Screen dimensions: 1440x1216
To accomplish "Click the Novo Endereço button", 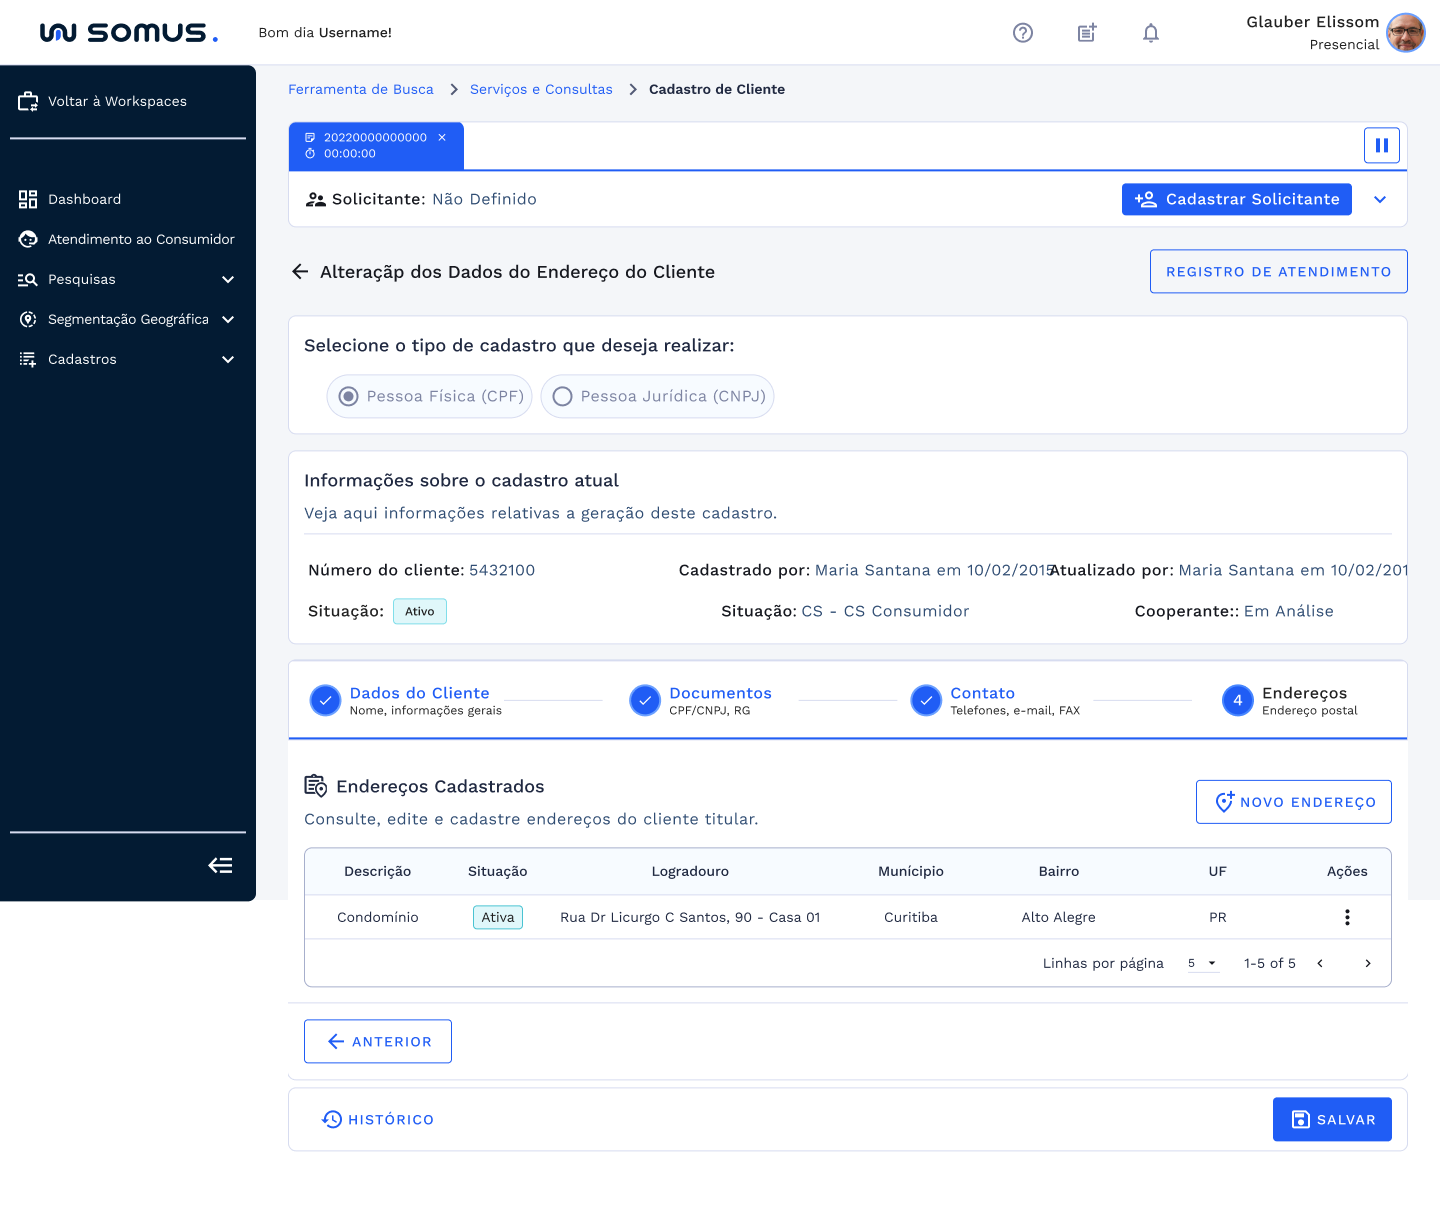I will [1293, 802].
